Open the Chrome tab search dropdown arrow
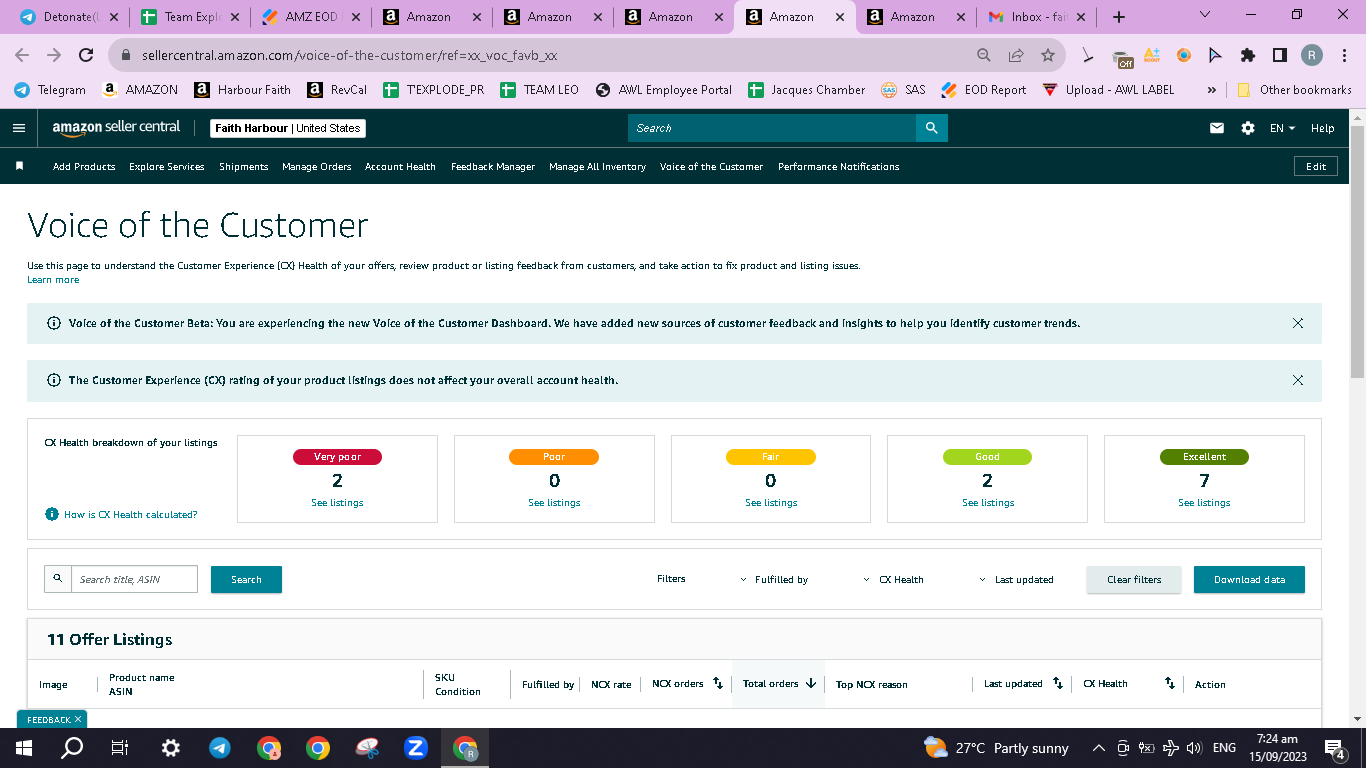1366x768 pixels. pos(1204,15)
